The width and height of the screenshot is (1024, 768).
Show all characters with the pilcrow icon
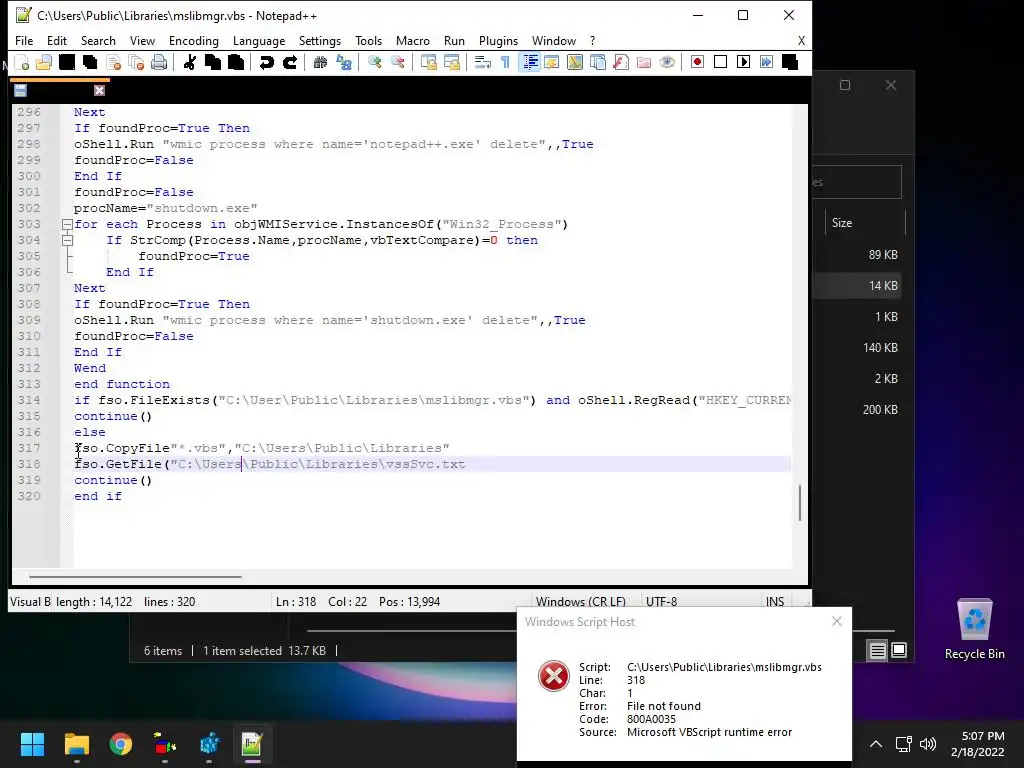click(x=505, y=62)
